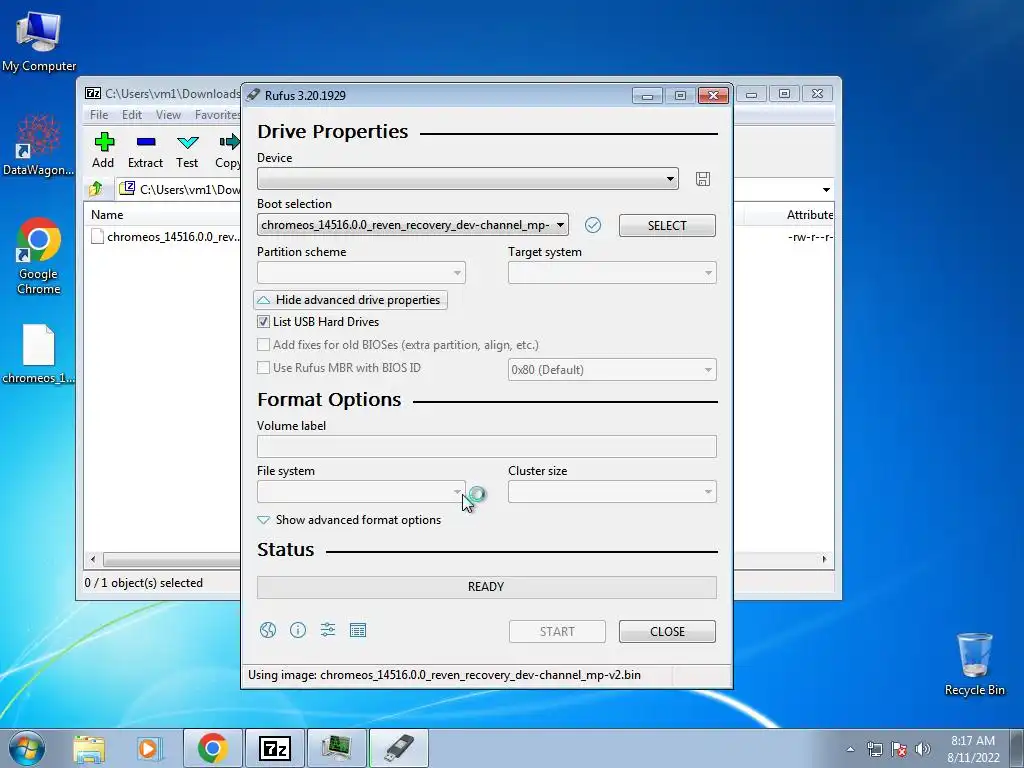Minimize the Rufus window
This screenshot has width=1024, height=768.
click(x=647, y=95)
